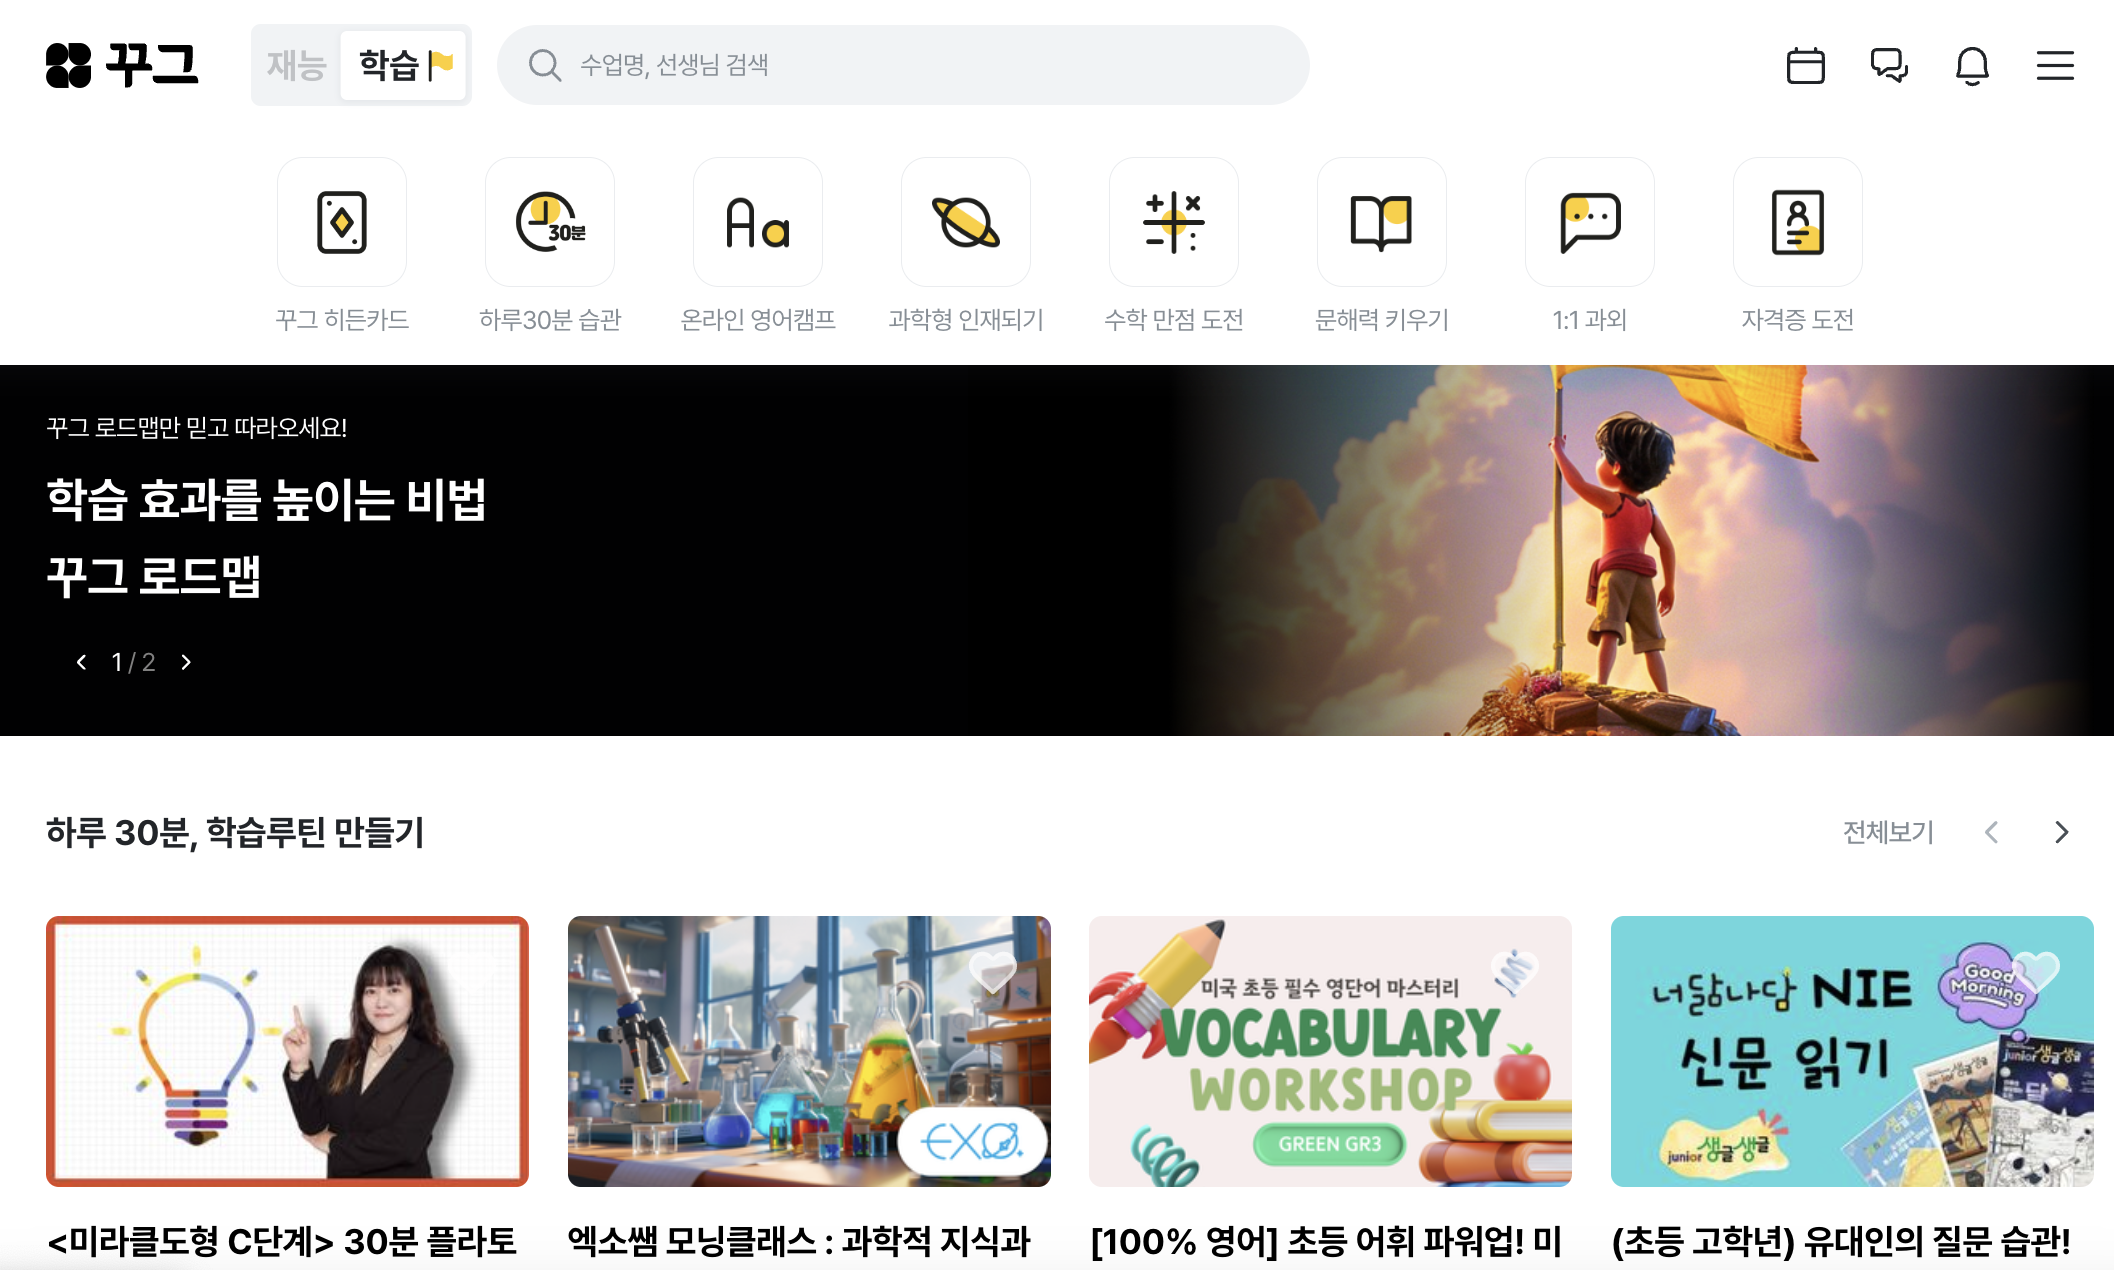The height and width of the screenshot is (1270, 2114).
Task: Open the 꾸그 히든카드 category icon
Action: [342, 222]
